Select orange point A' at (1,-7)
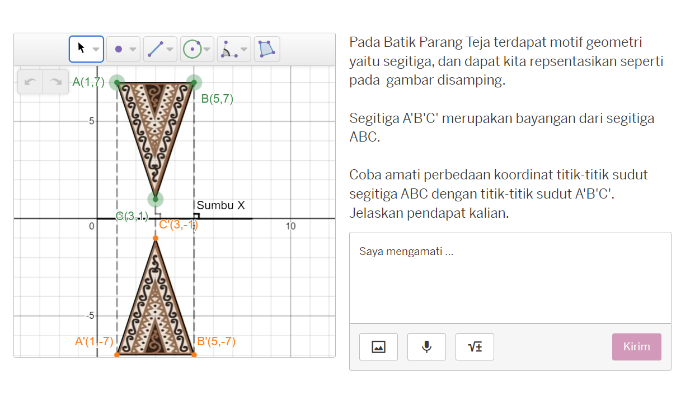This screenshot has width=676, height=400. coord(117,354)
